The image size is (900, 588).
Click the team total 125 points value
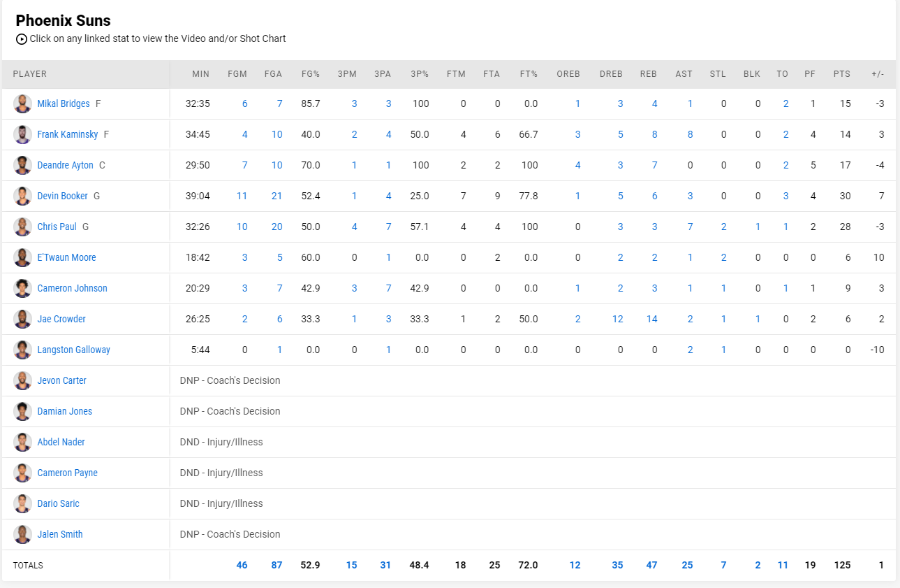click(842, 565)
